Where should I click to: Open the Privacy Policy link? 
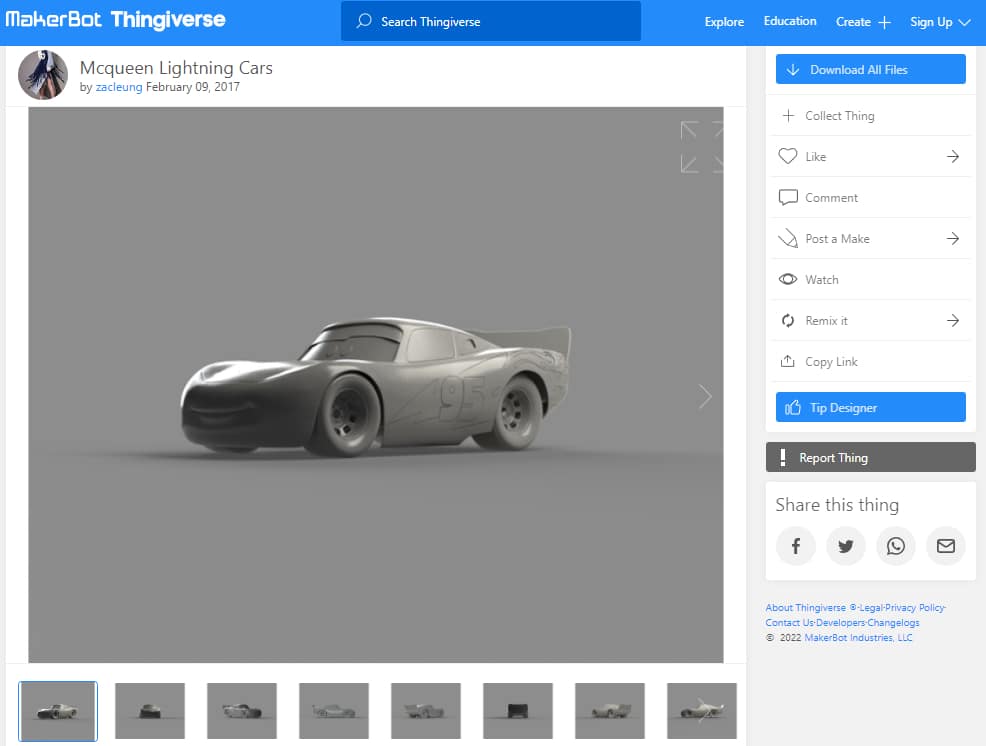914,608
